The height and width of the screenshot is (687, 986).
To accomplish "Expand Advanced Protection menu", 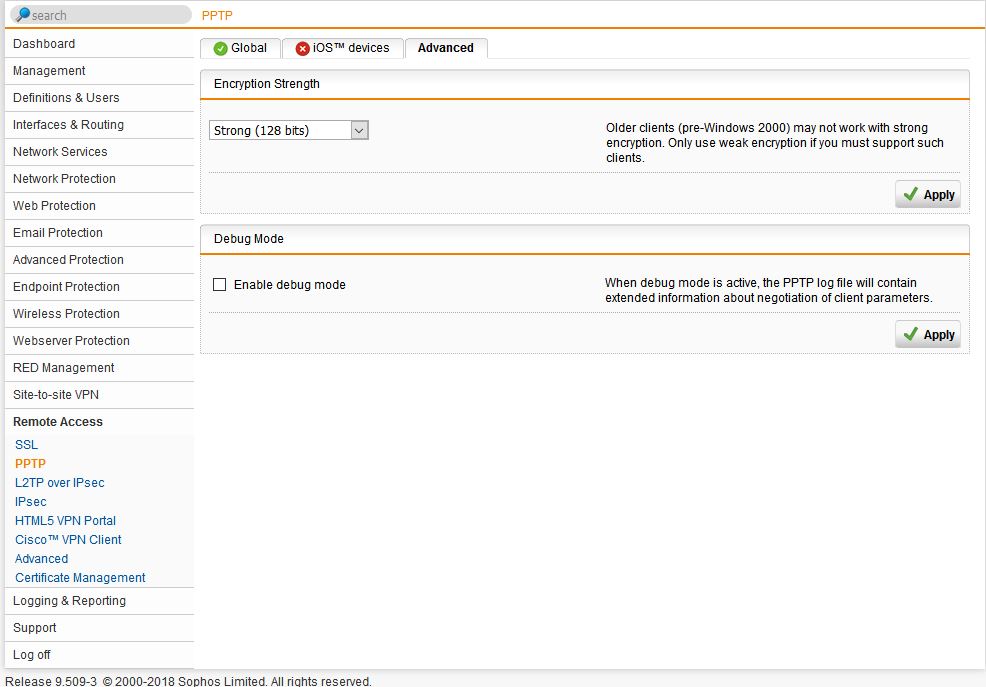I will [99, 260].
